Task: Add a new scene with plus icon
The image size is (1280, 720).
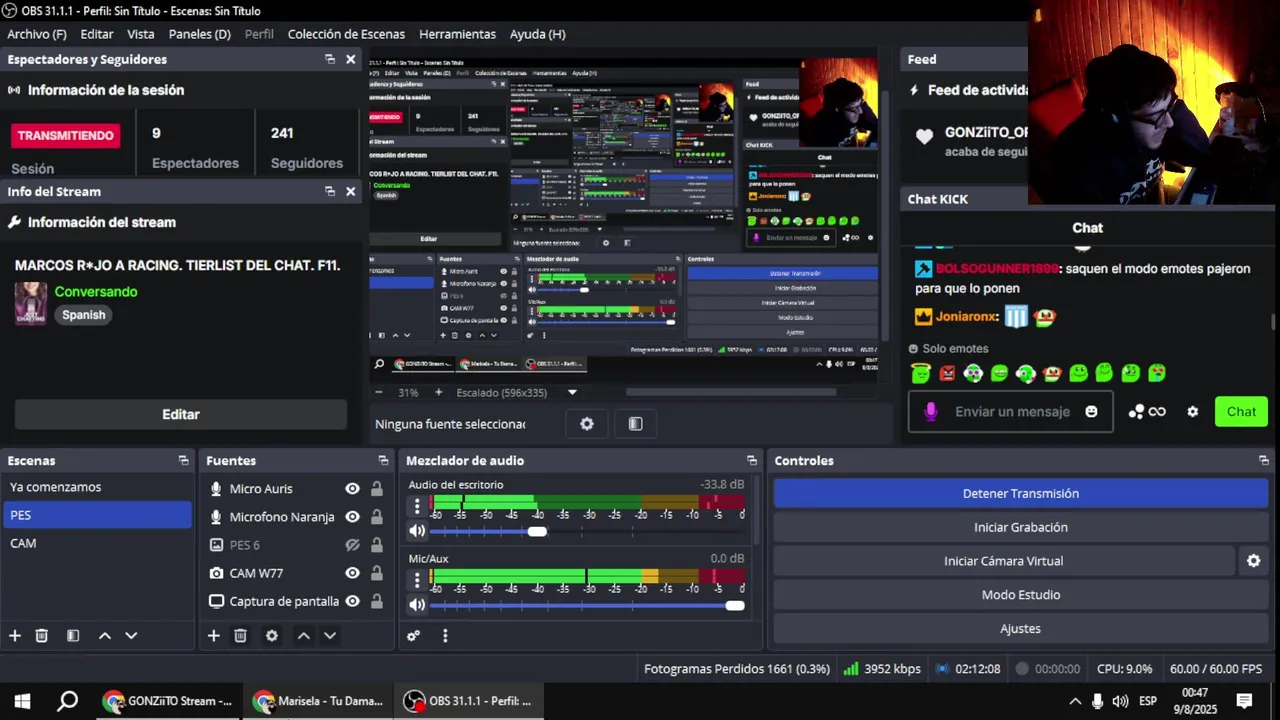Action: coord(15,636)
